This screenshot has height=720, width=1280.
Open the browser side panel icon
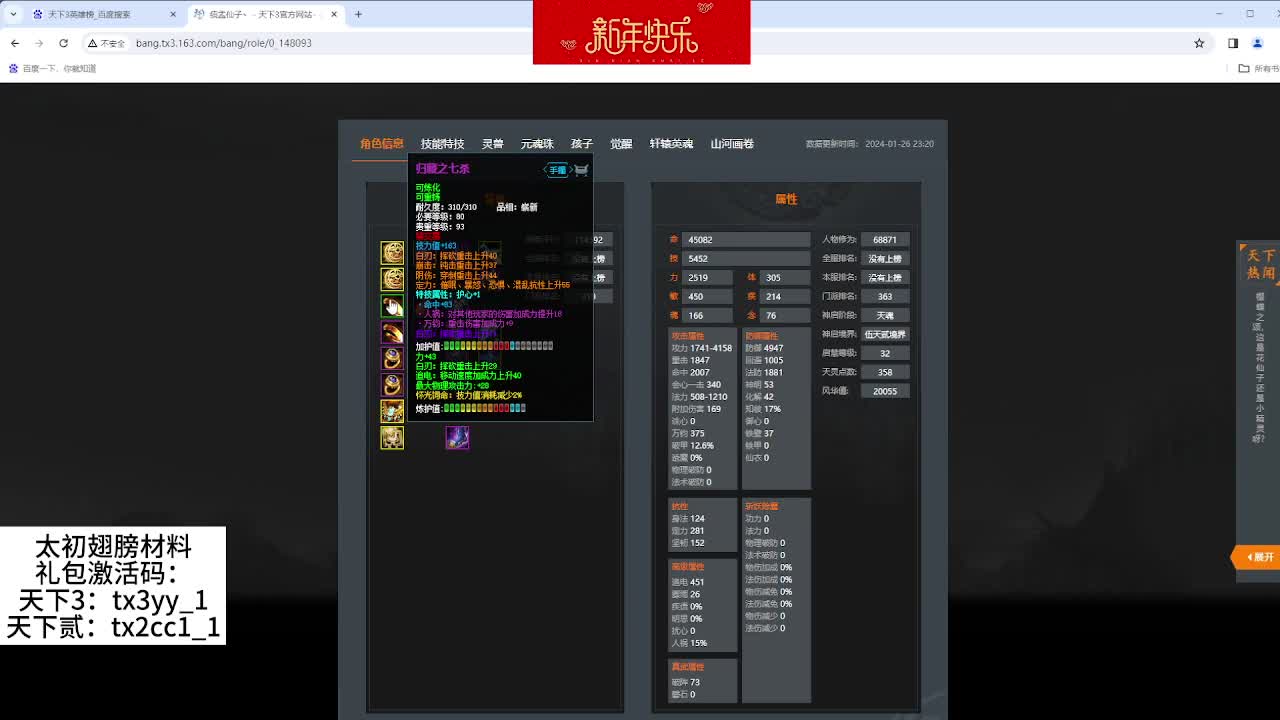[1233, 43]
